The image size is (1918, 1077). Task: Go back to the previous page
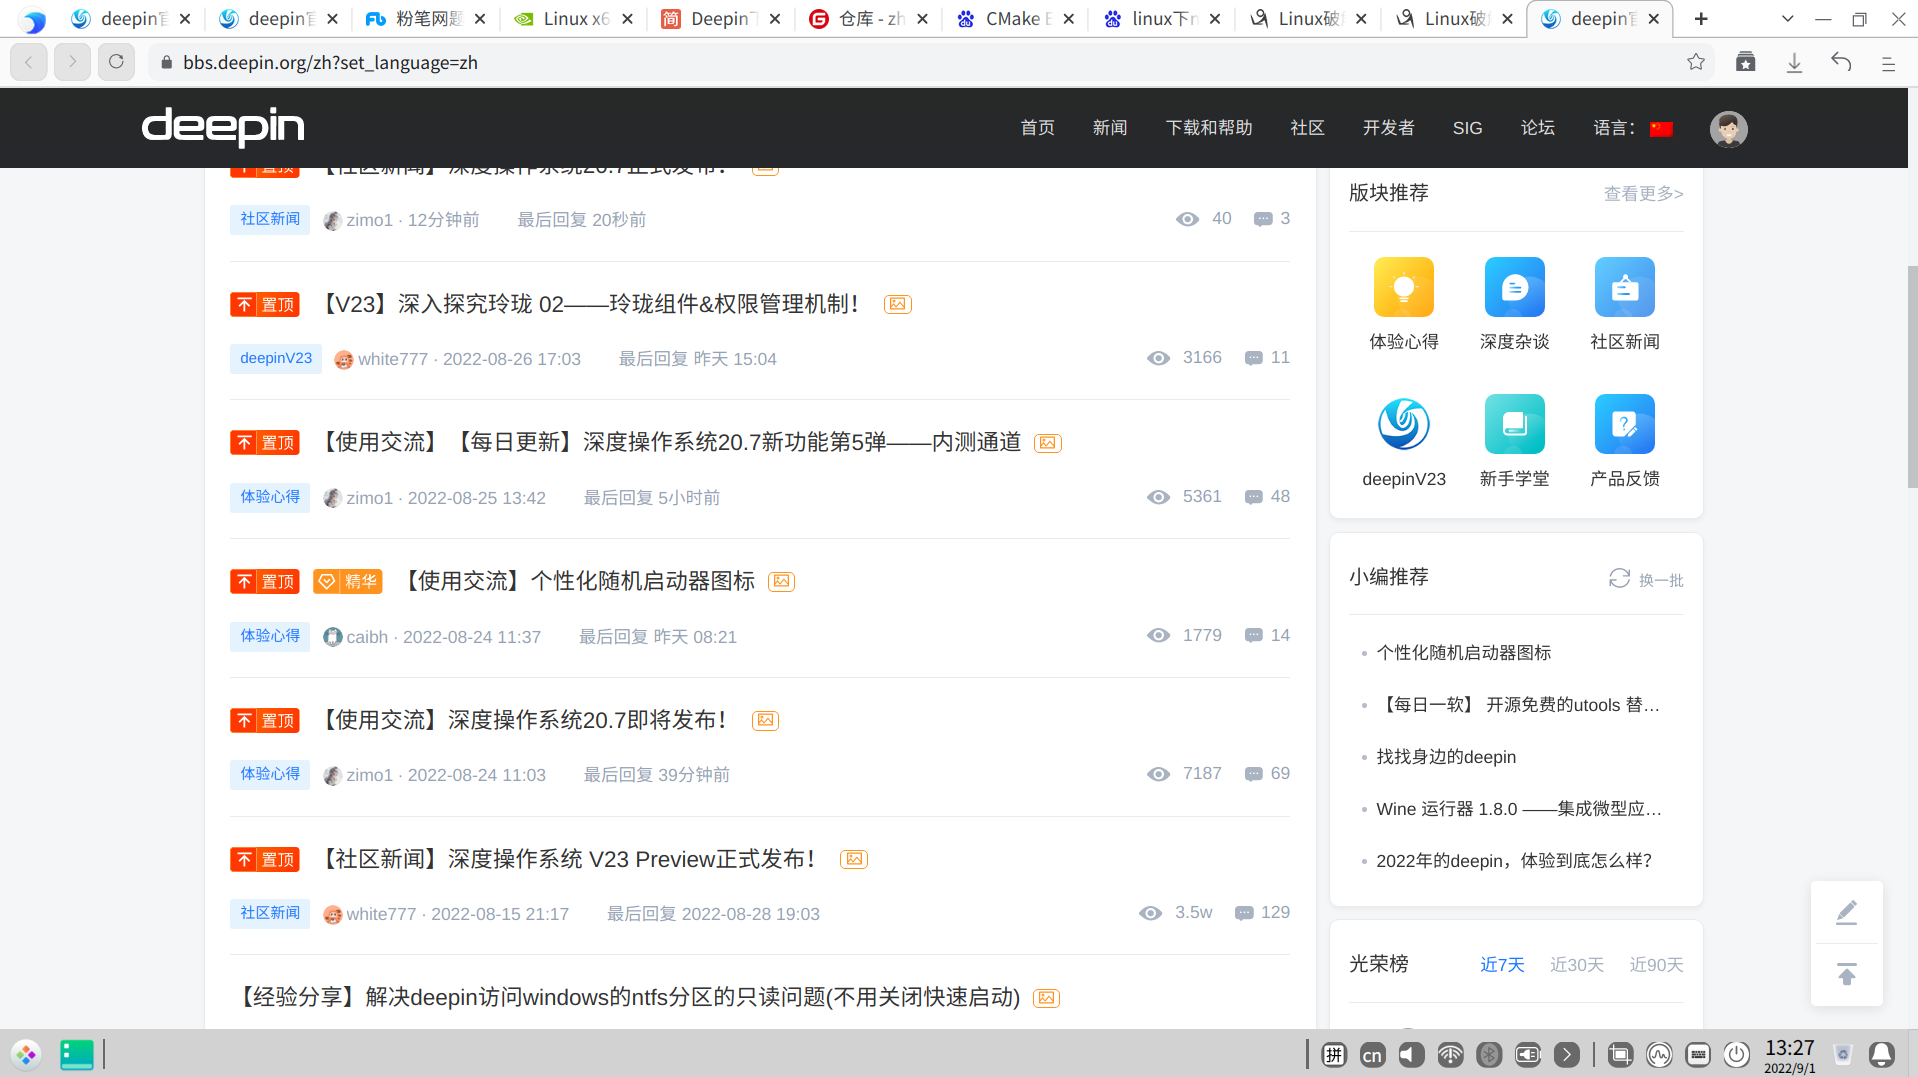[x=29, y=62]
